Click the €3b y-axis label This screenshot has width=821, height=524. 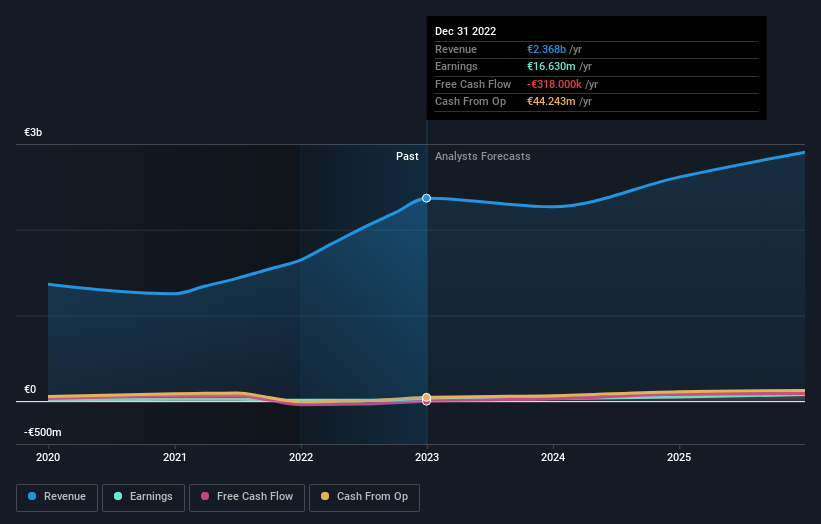tap(33, 132)
